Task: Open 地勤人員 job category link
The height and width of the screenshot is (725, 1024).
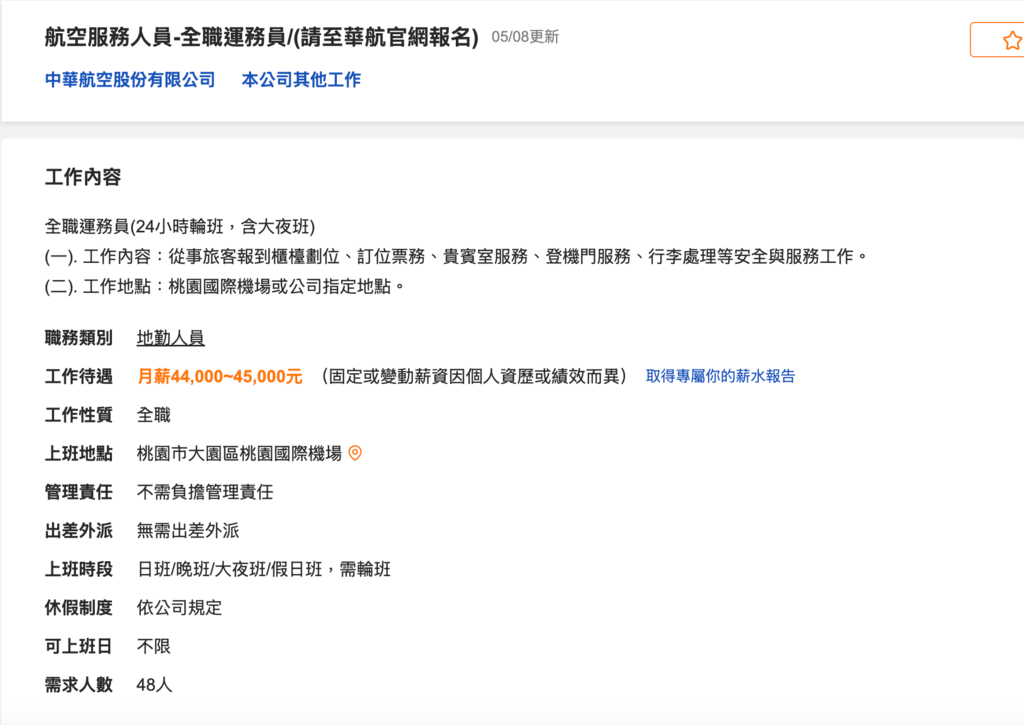Action: (170, 338)
